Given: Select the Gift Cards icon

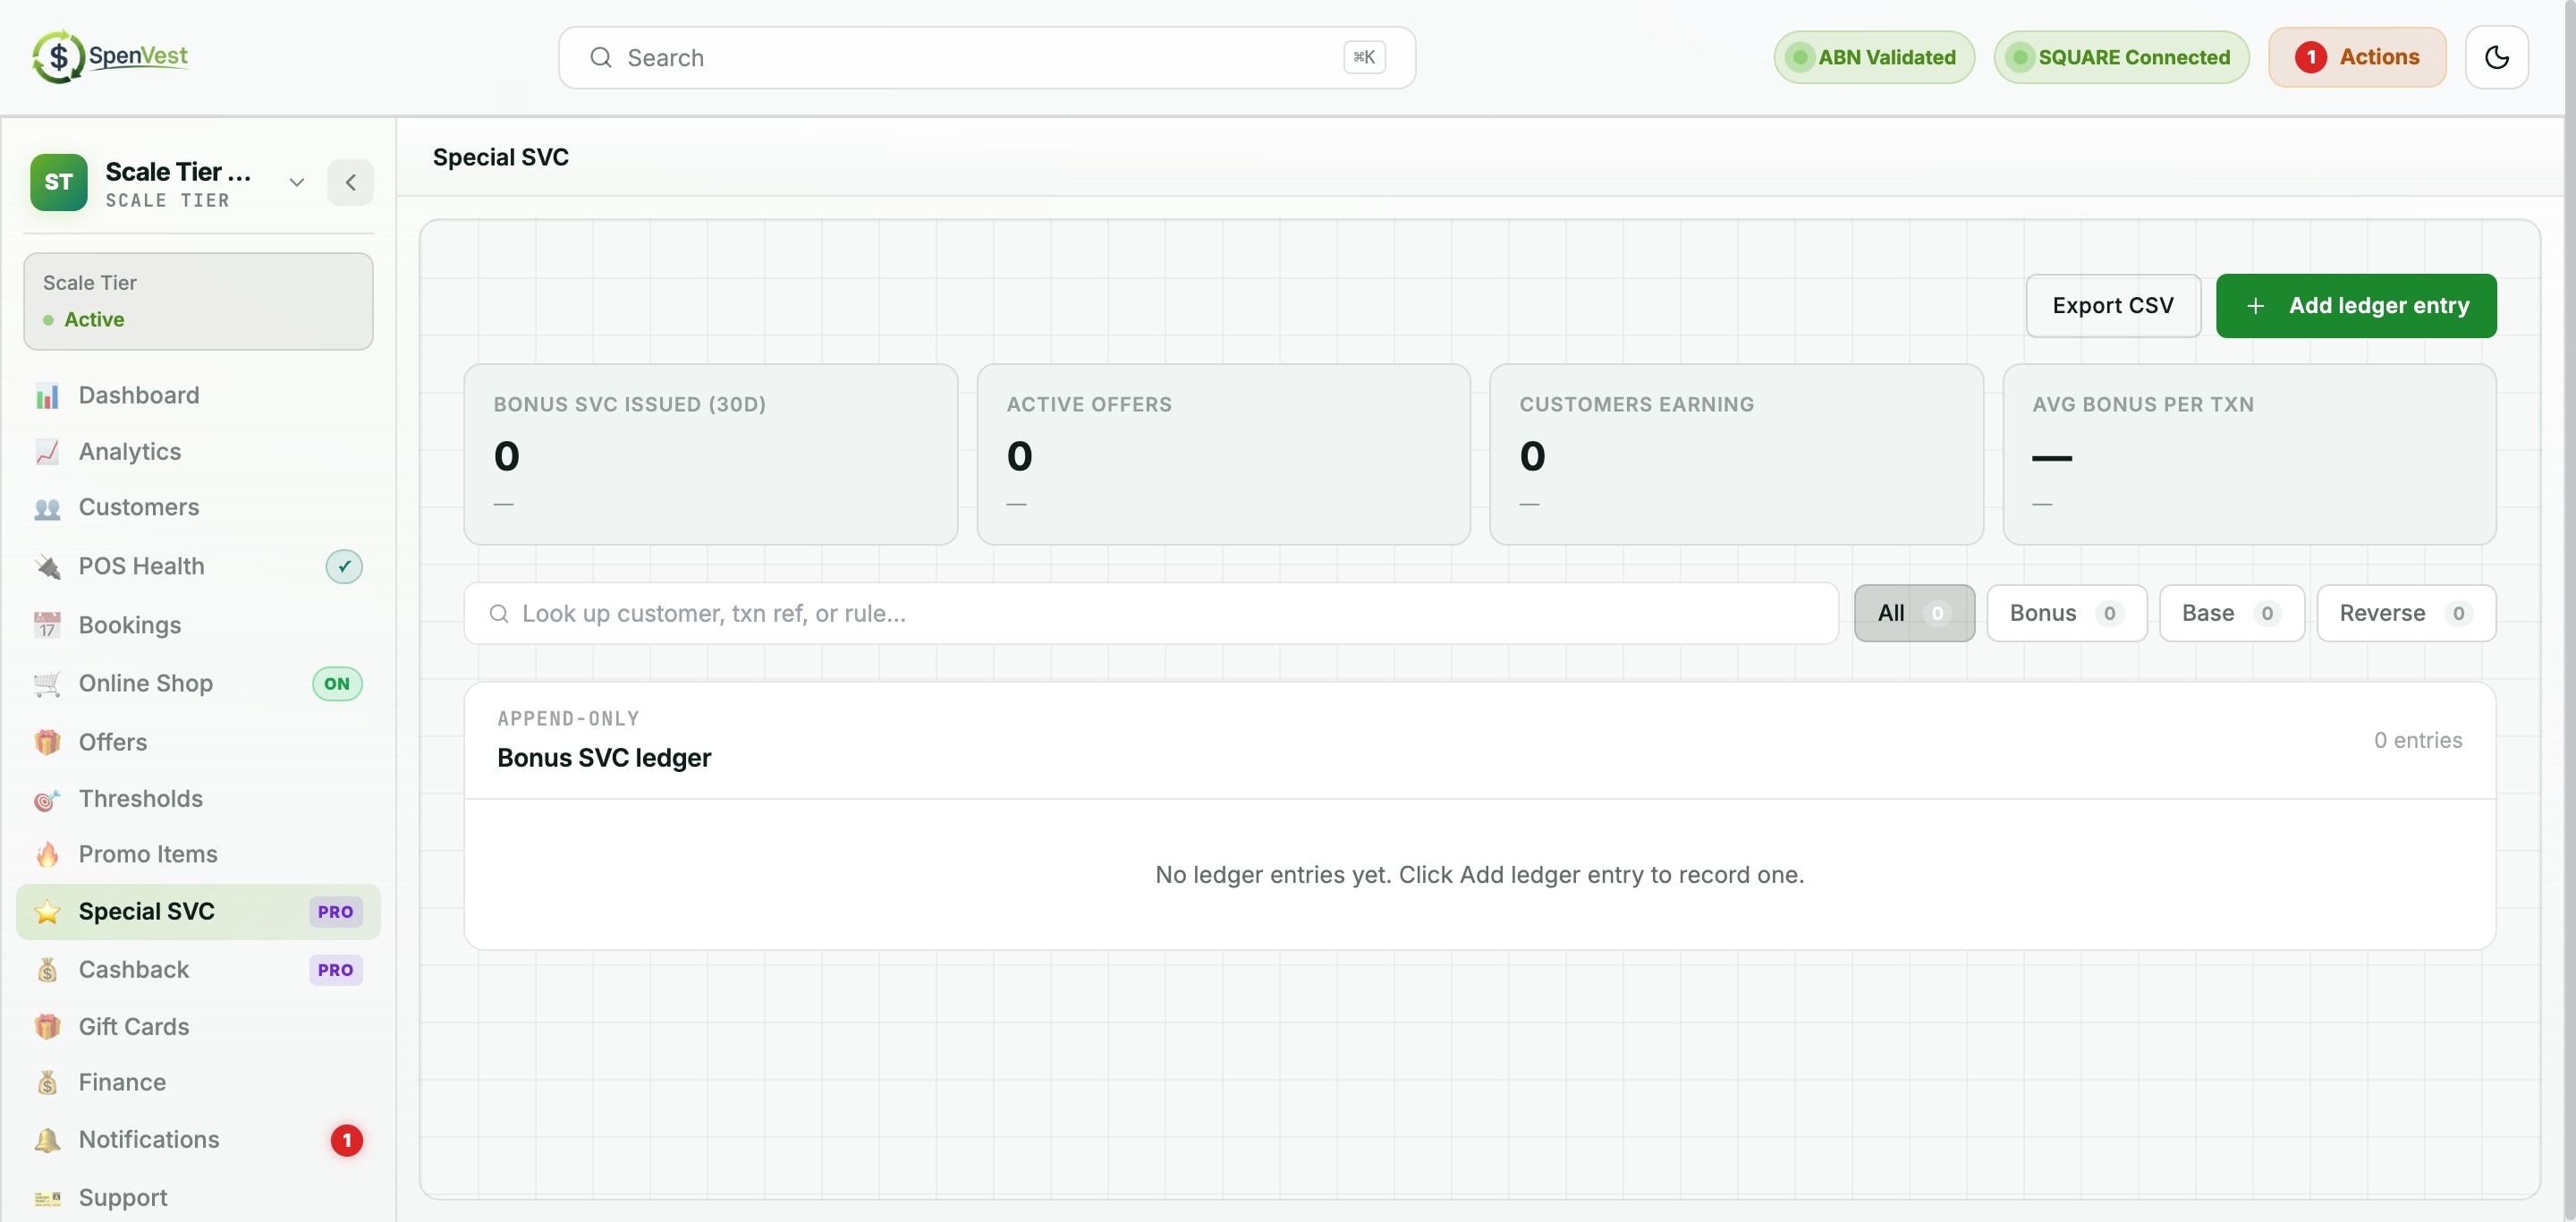Looking at the screenshot, I should point(47,1027).
